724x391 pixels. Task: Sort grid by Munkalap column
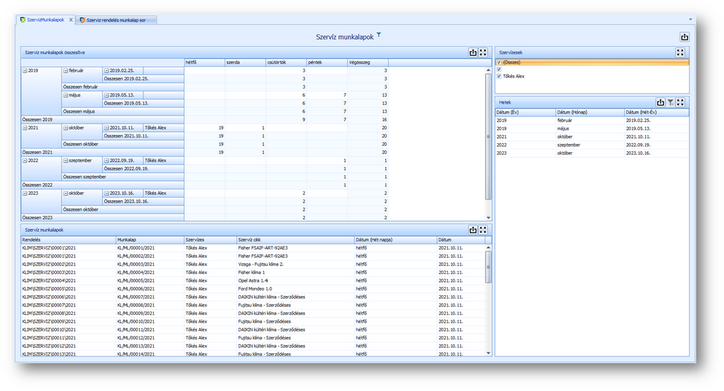coord(150,240)
